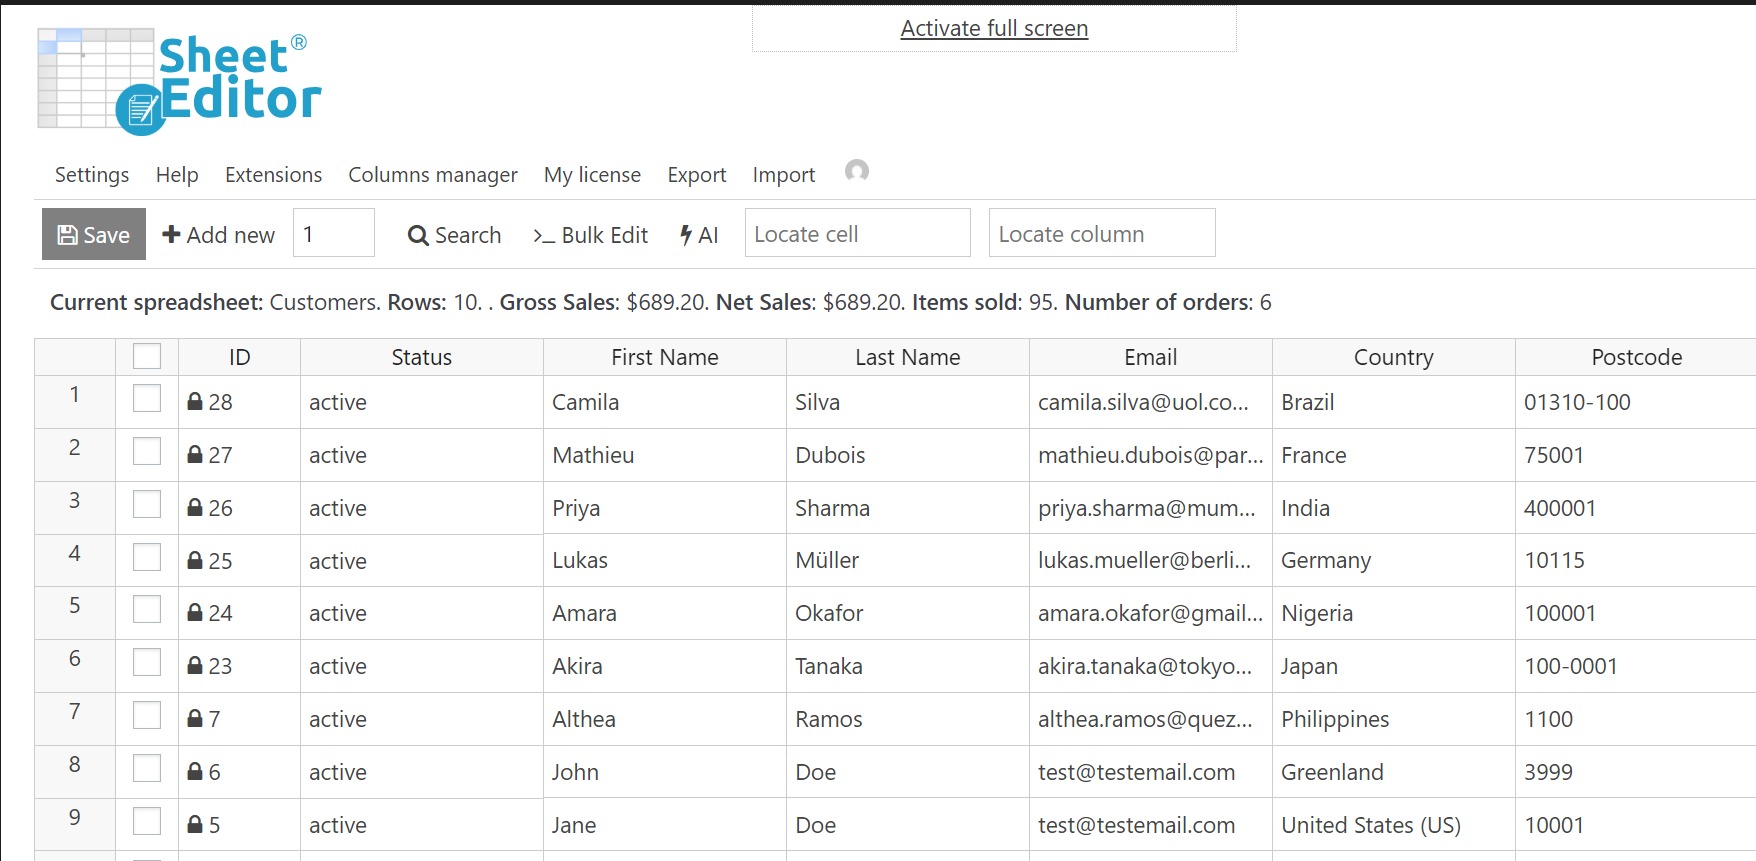Image resolution: width=1756 pixels, height=861 pixels.
Task: Click the United States (US) cell
Action: click(x=1394, y=825)
